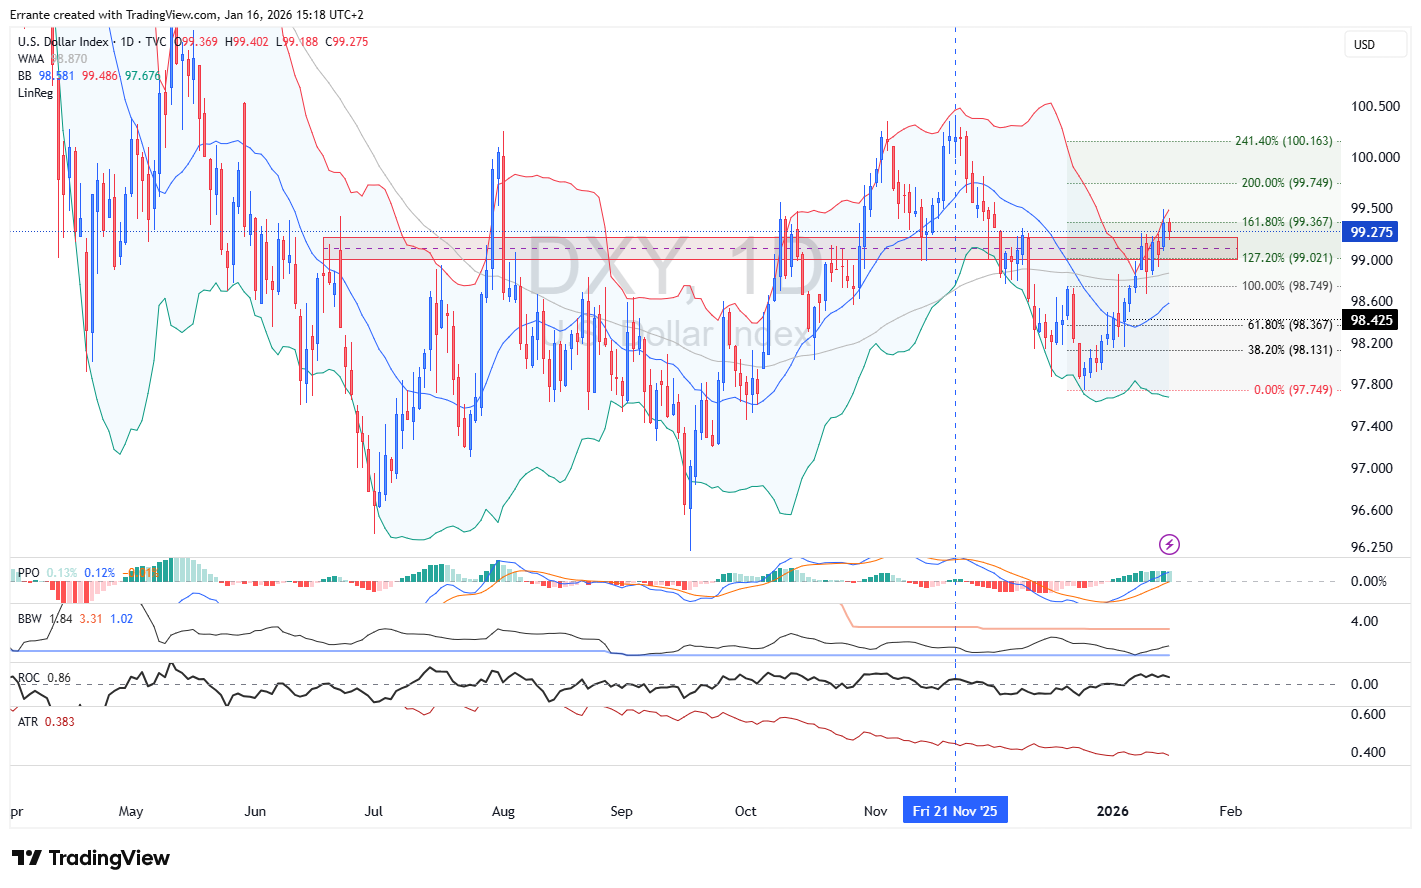
Task: Select the BB indicator legend
Action: [25, 76]
